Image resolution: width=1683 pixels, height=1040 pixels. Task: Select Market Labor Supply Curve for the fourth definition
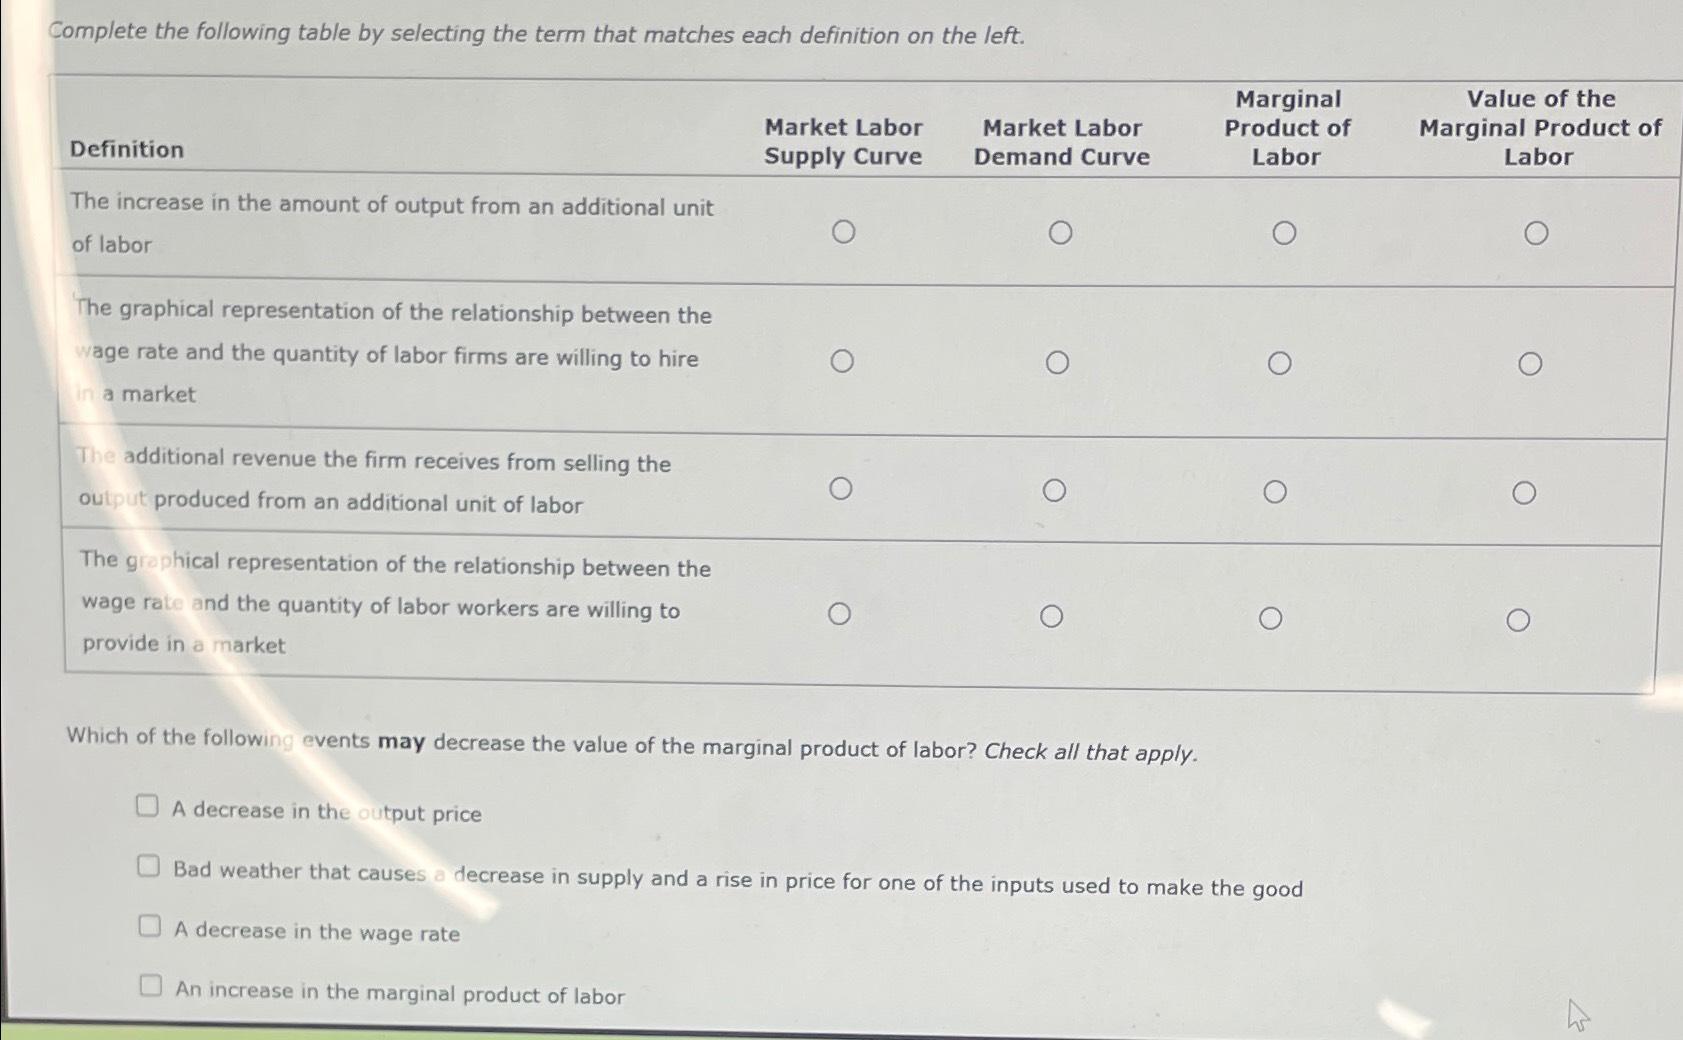840,612
